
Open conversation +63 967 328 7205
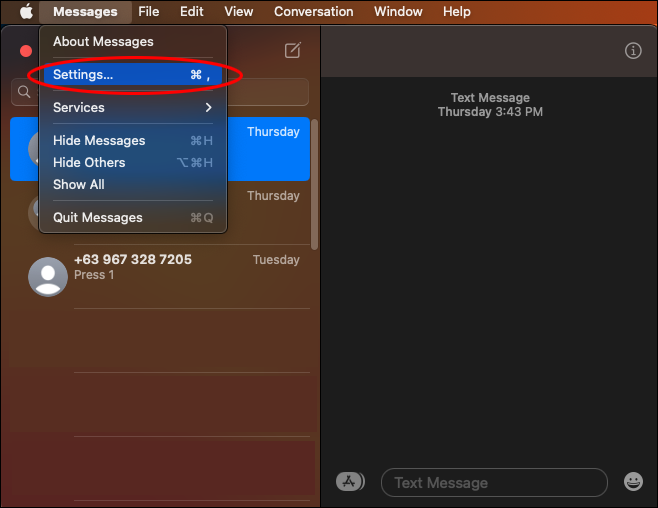160,277
